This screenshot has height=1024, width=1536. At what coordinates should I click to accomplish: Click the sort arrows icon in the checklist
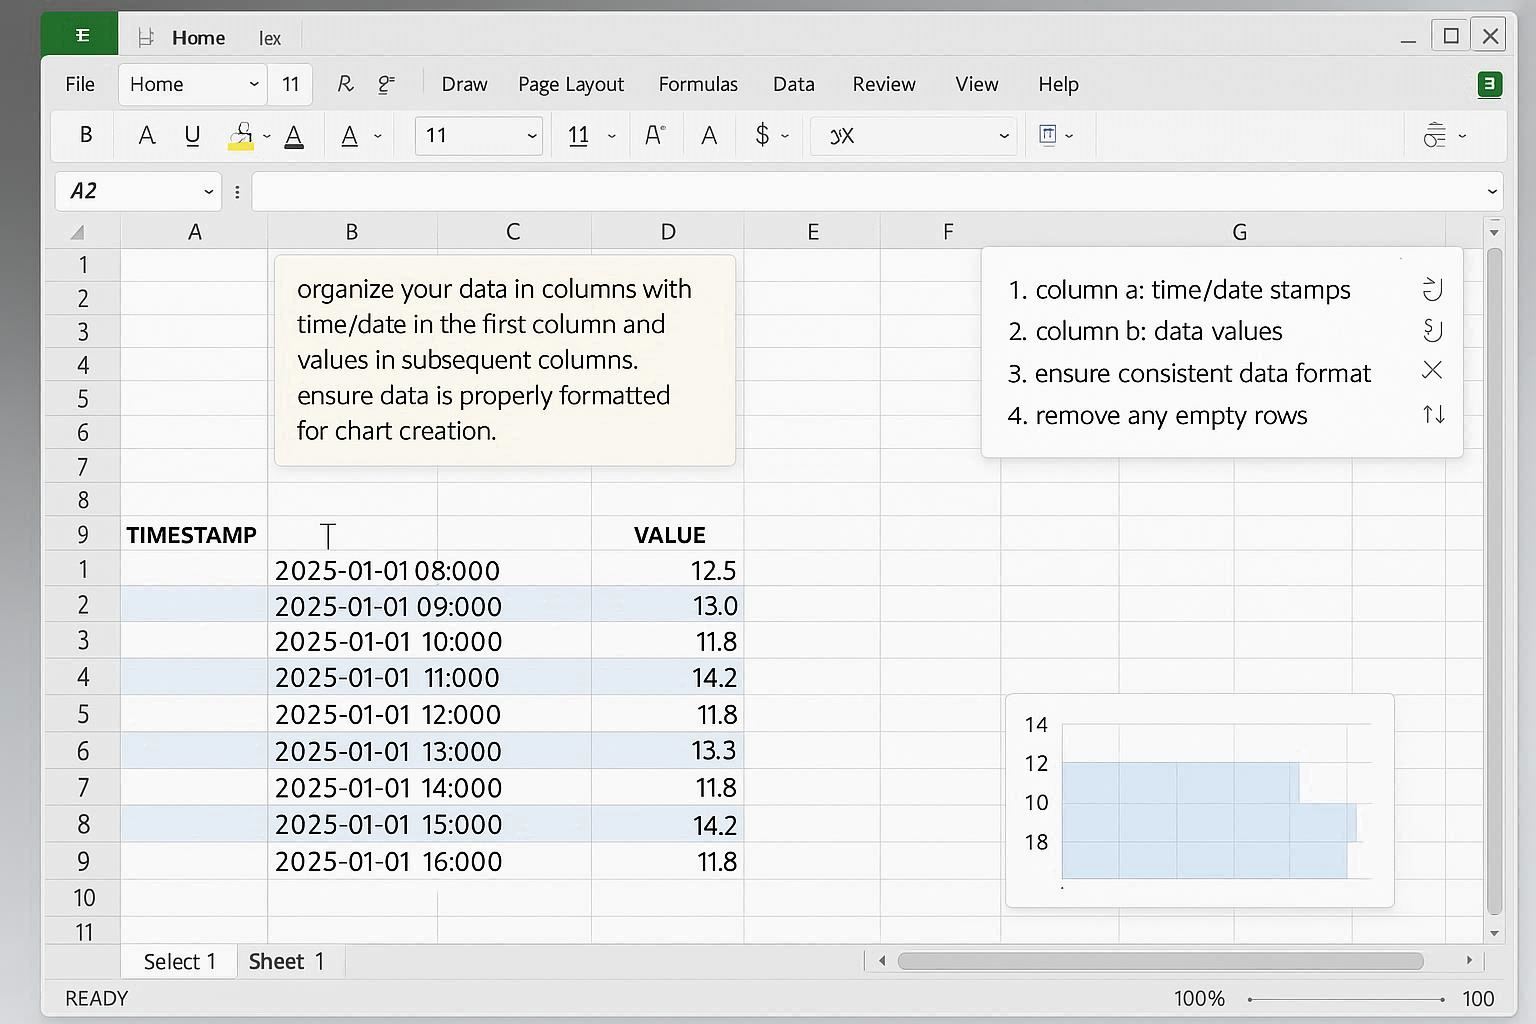(x=1433, y=414)
